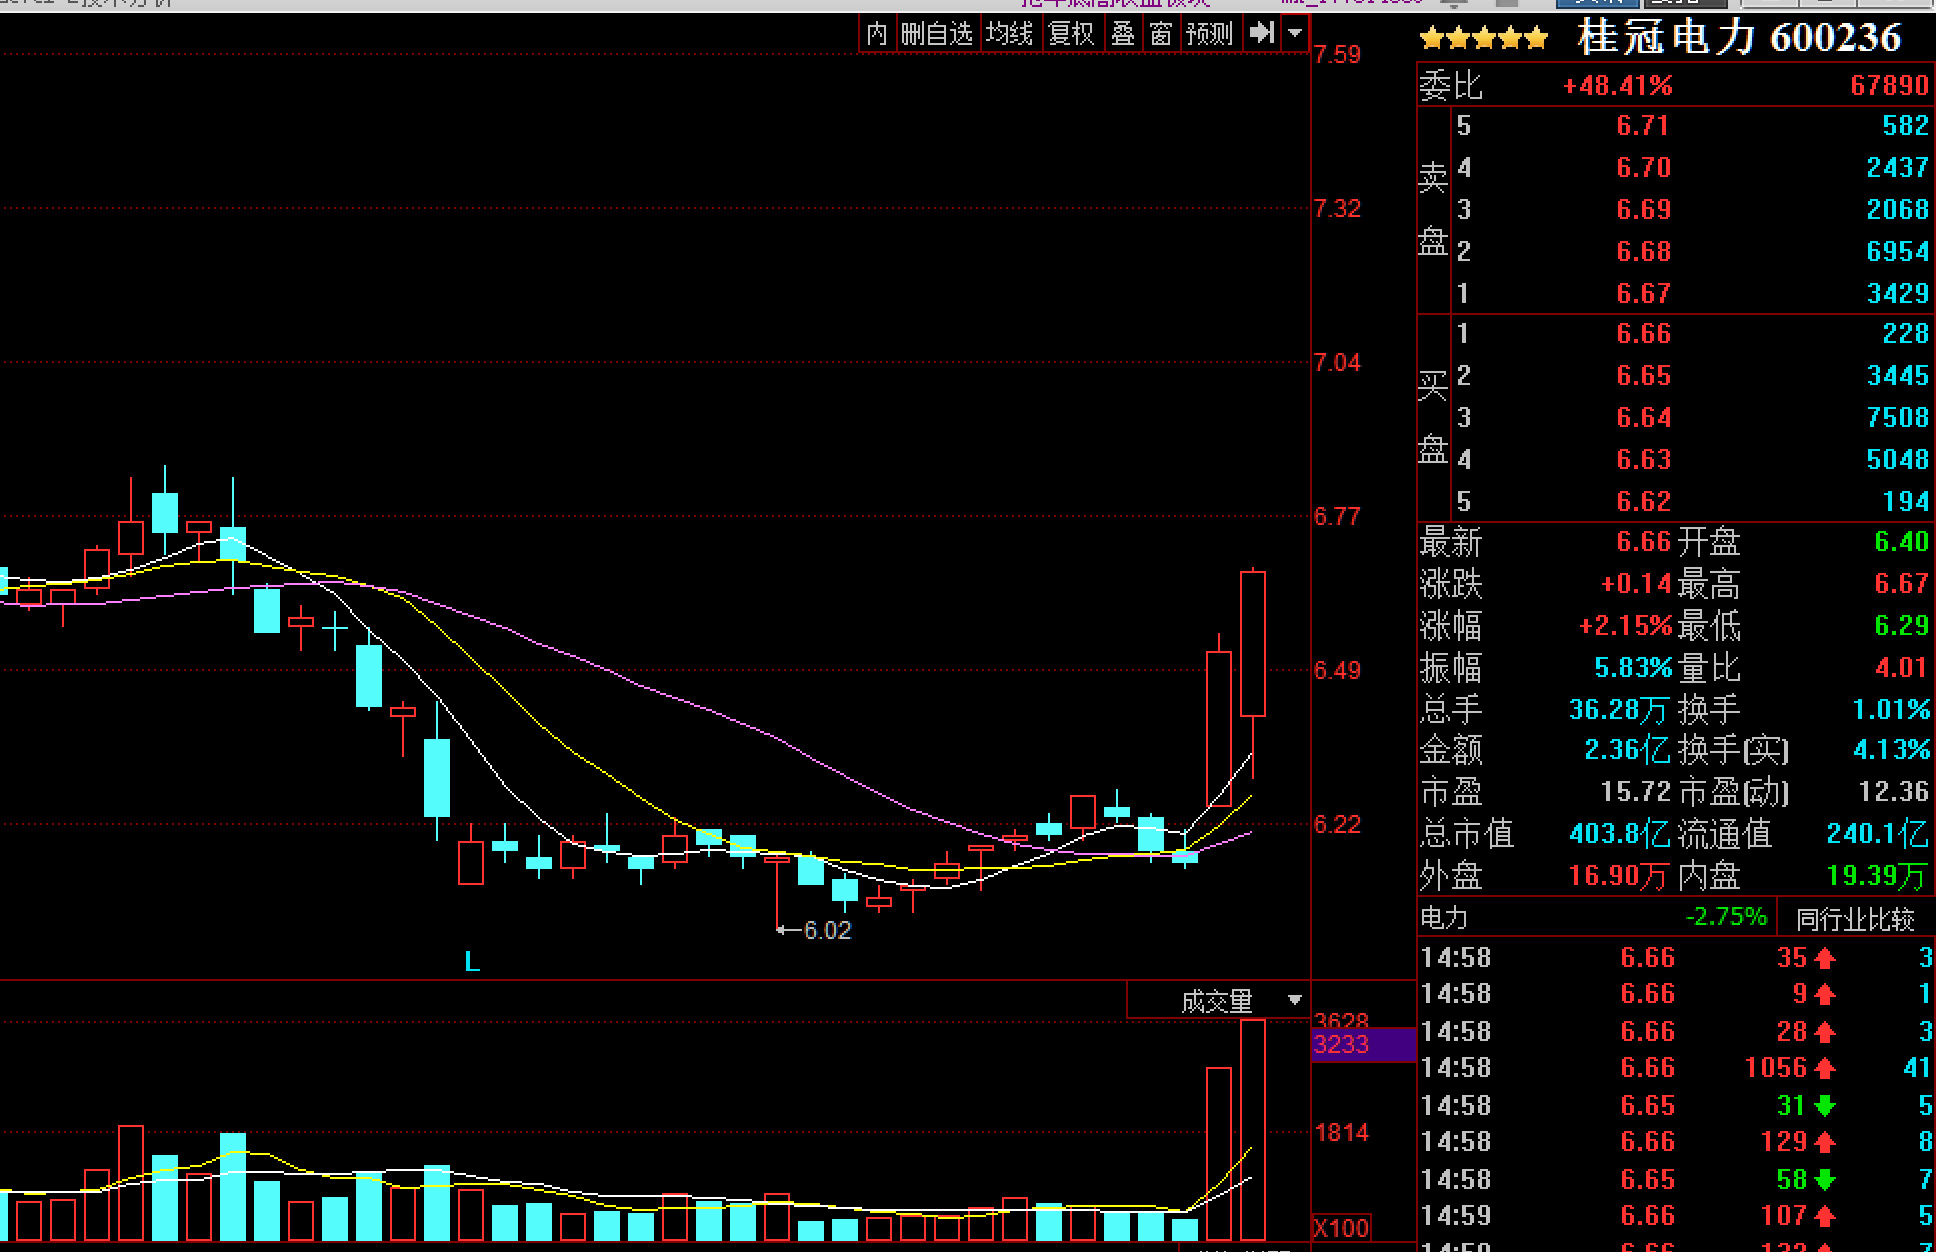Viewport: 1936px width, 1252px height.
Task: Select buy level 1 price 6.66
Action: (1643, 334)
